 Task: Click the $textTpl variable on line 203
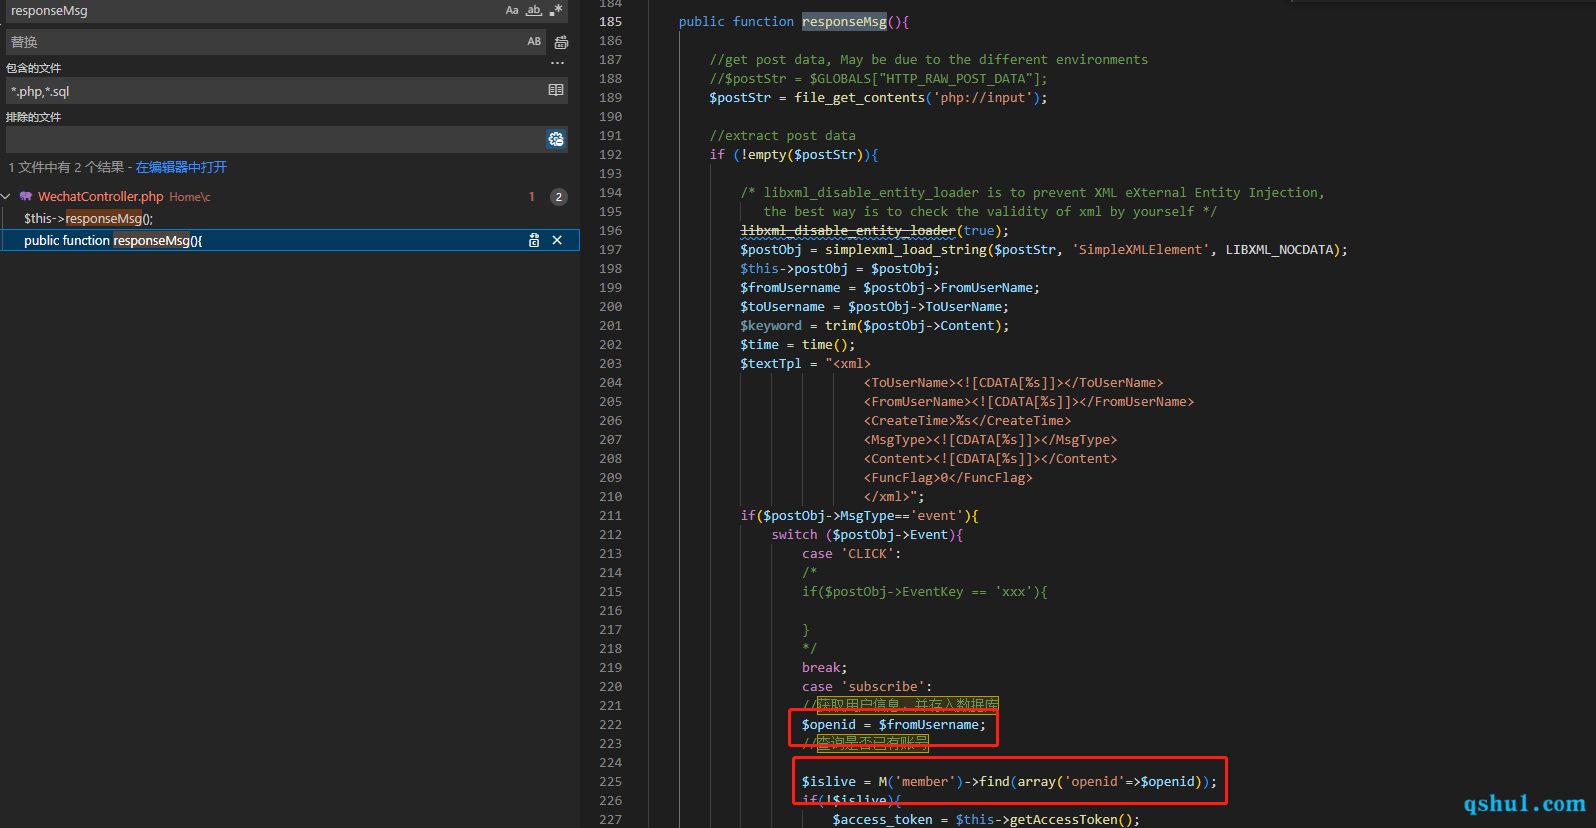[771, 364]
